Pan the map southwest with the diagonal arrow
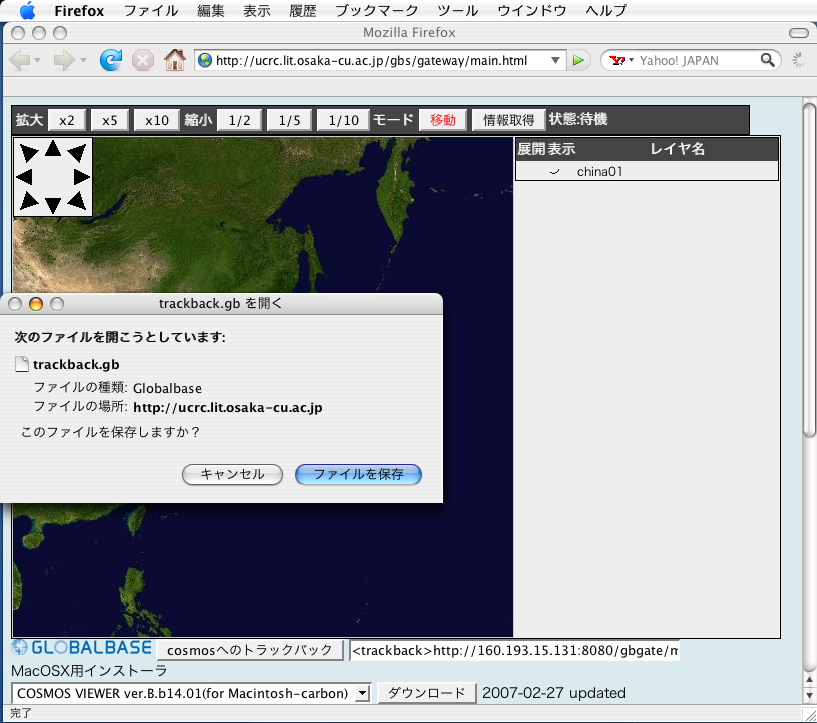817x723 pixels. pyautogui.click(x=29, y=201)
